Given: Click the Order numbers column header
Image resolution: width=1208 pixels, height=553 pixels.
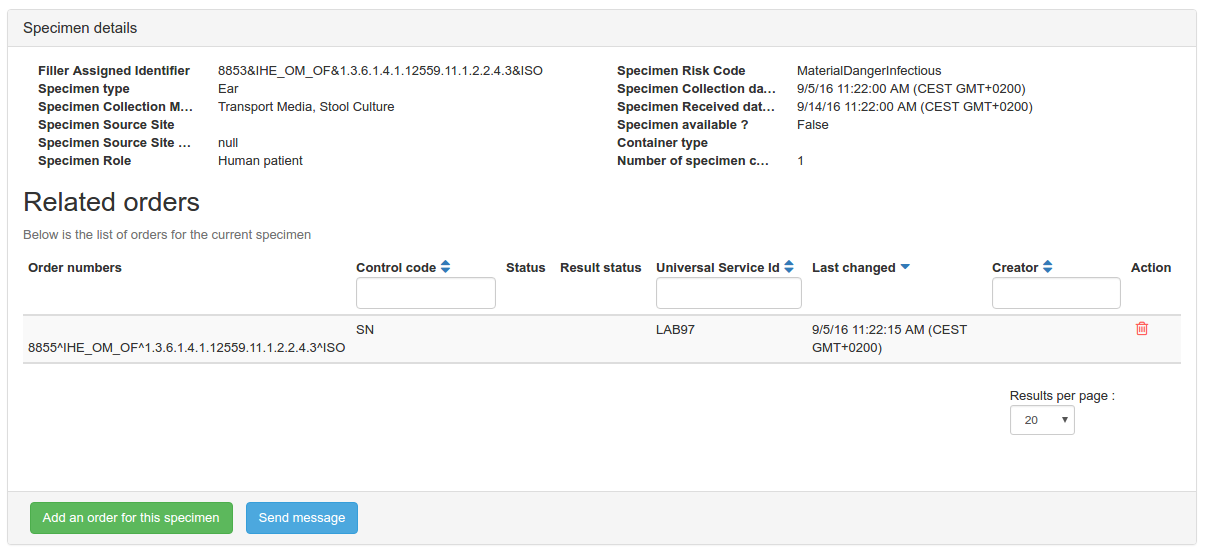Looking at the screenshot, I should [75, 267].
